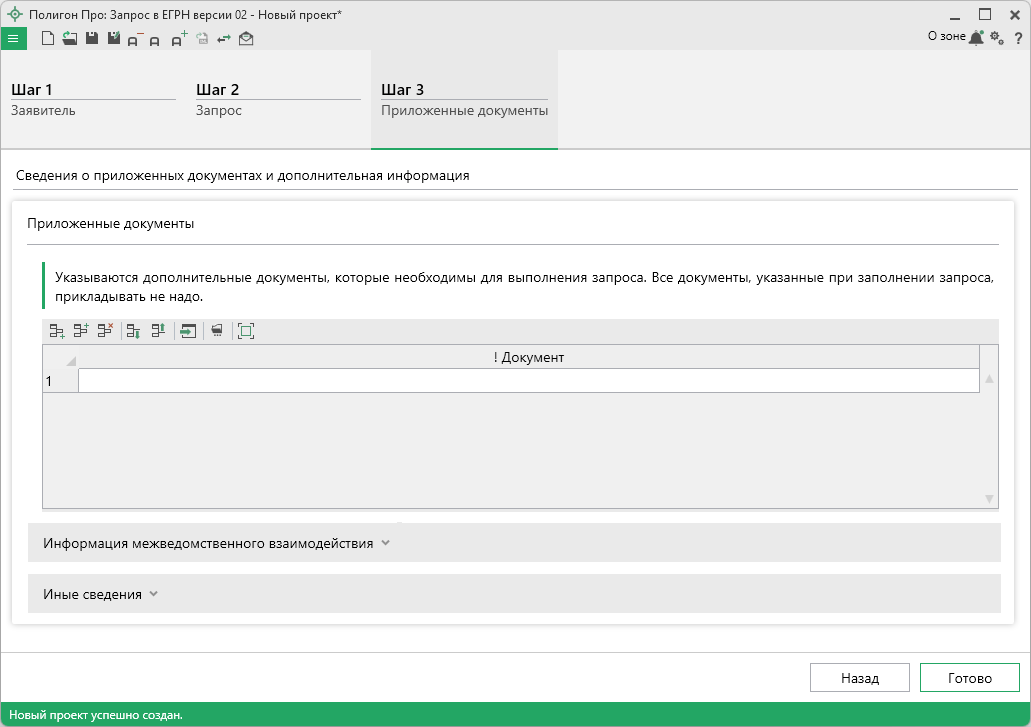Click the first Документ table cell
1031x727 pixels.
[528, 381]
